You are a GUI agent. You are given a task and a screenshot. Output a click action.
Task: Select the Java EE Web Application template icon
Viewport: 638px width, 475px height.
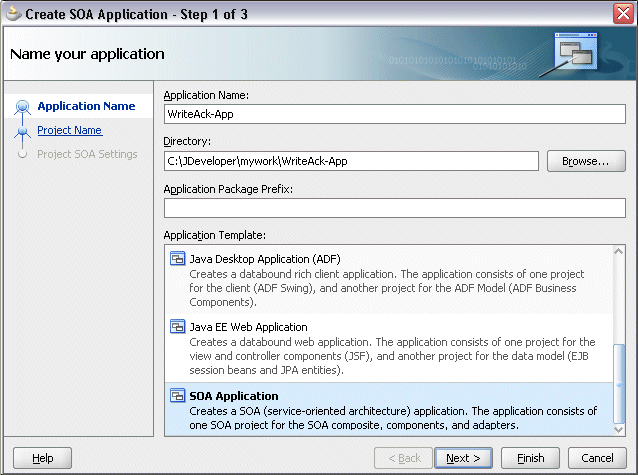coord(177,326)
